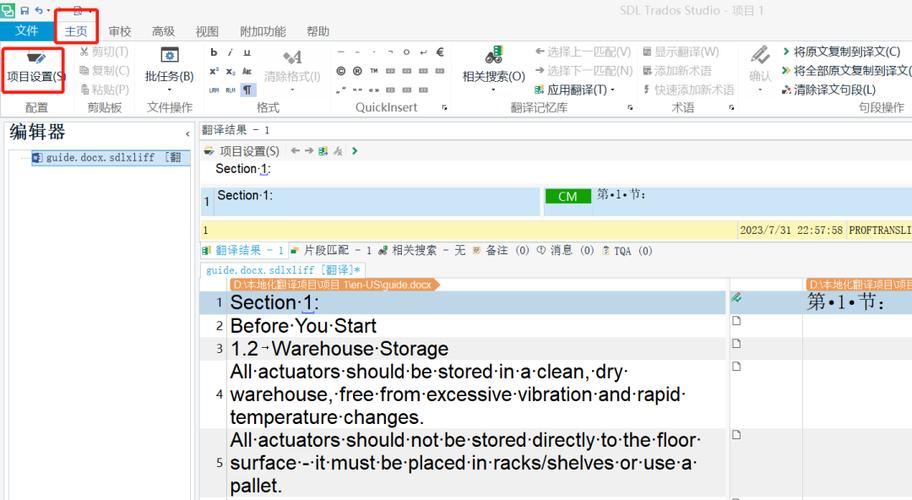Switch to the TQA (0) tab
Viewport: 912px width, 500px height.
click(627, 251)
